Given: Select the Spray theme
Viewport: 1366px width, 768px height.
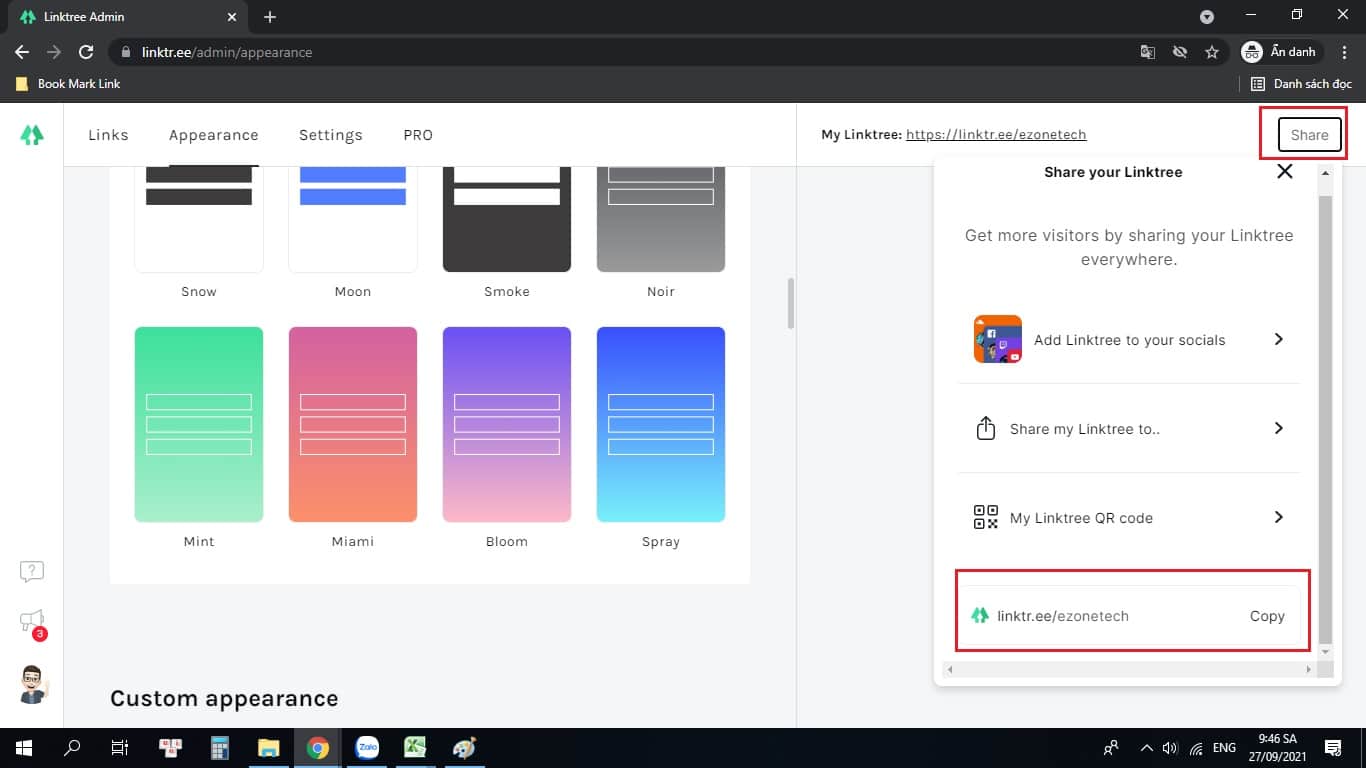Looking at the screenshot, I should (661, 424).
